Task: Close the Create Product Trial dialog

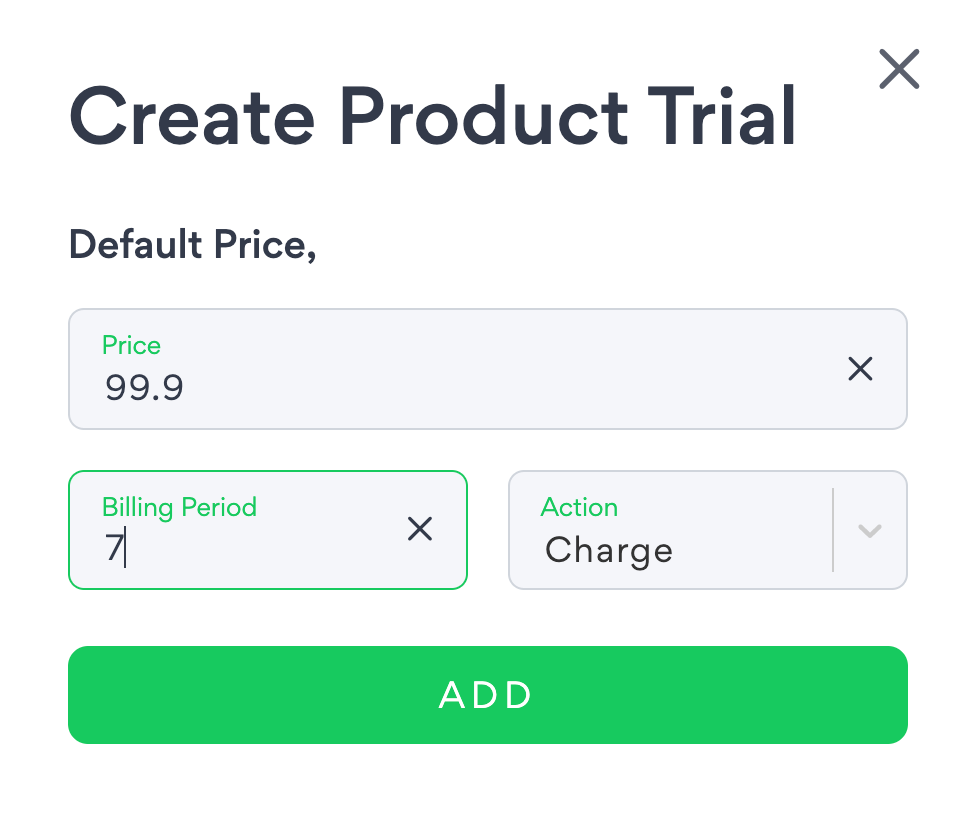Action: pyautogui.click(x=898, y=70)
